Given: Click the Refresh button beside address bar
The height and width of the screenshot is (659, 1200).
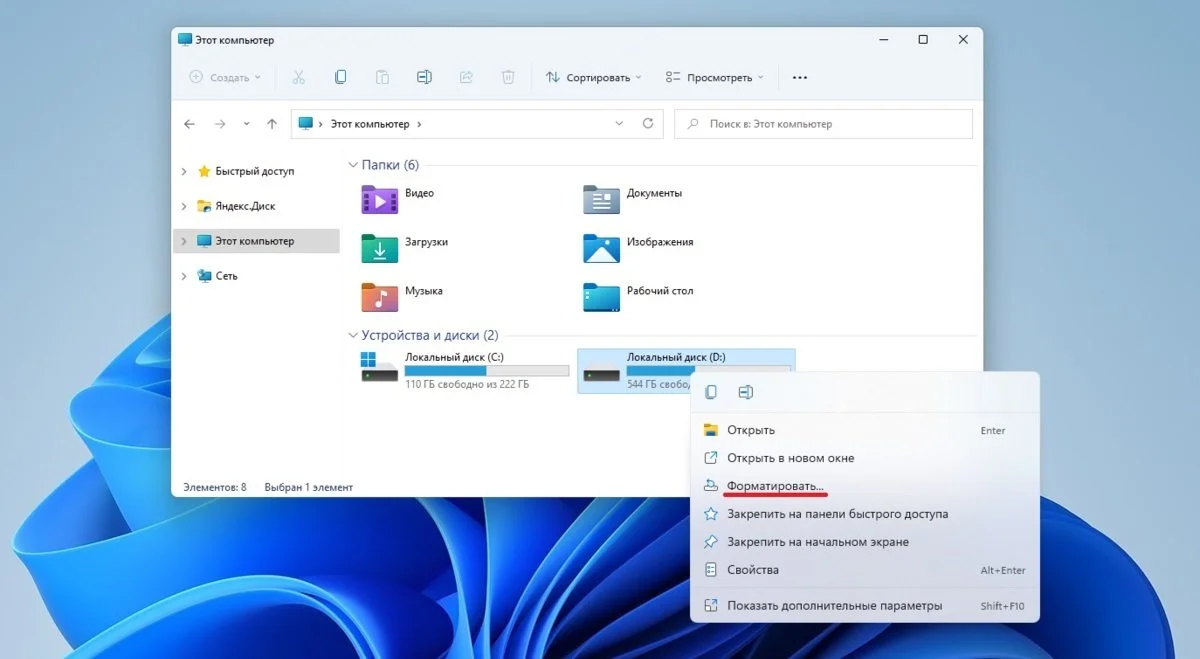Looking at the screenshot, I should click(x=648, y=124).
